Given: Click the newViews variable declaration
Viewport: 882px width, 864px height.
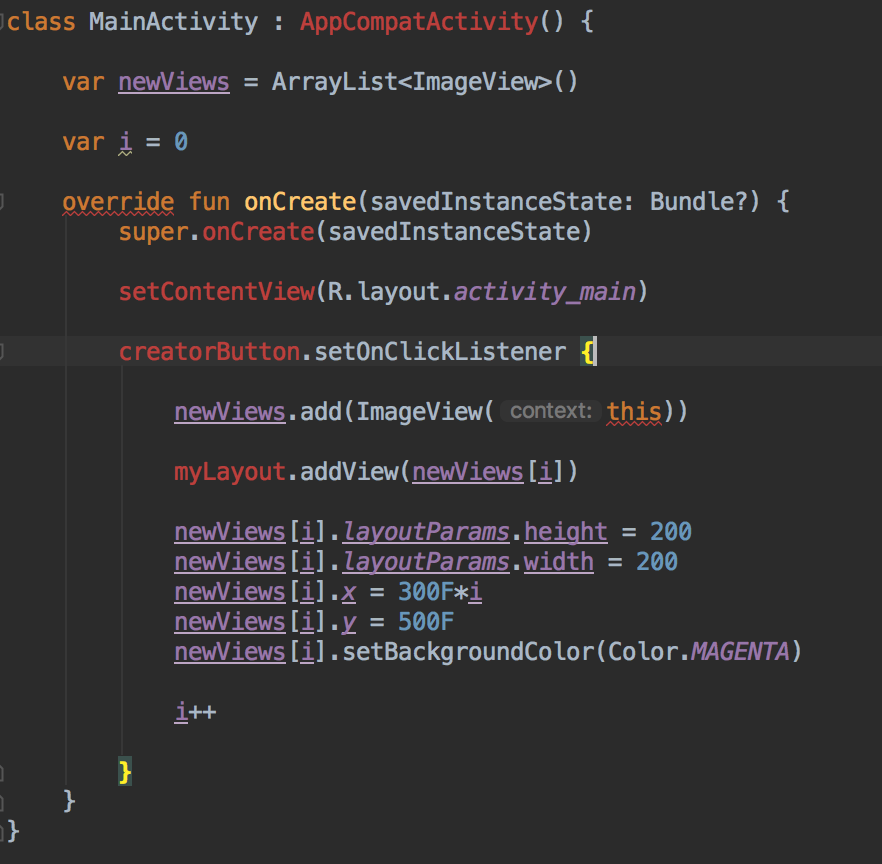Looking at the screenshot, I should tap(173, 81).
